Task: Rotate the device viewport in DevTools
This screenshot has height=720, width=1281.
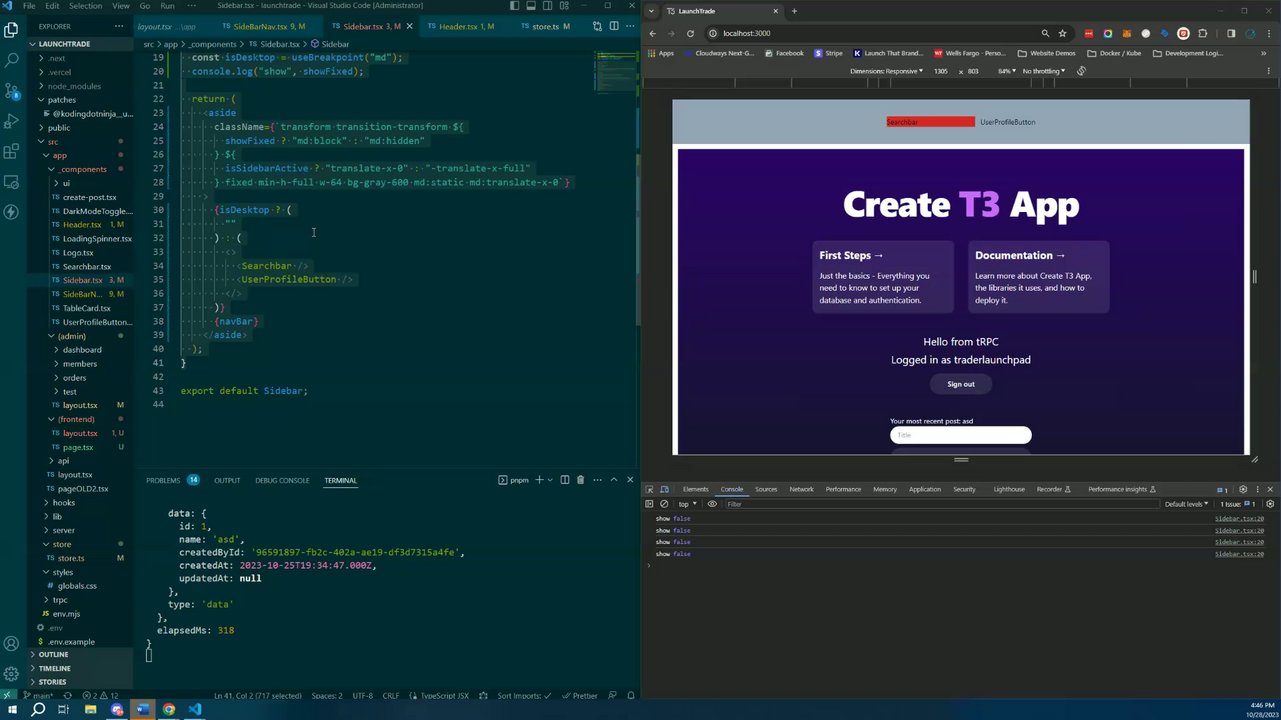Action: click(x=1081, y=71)
